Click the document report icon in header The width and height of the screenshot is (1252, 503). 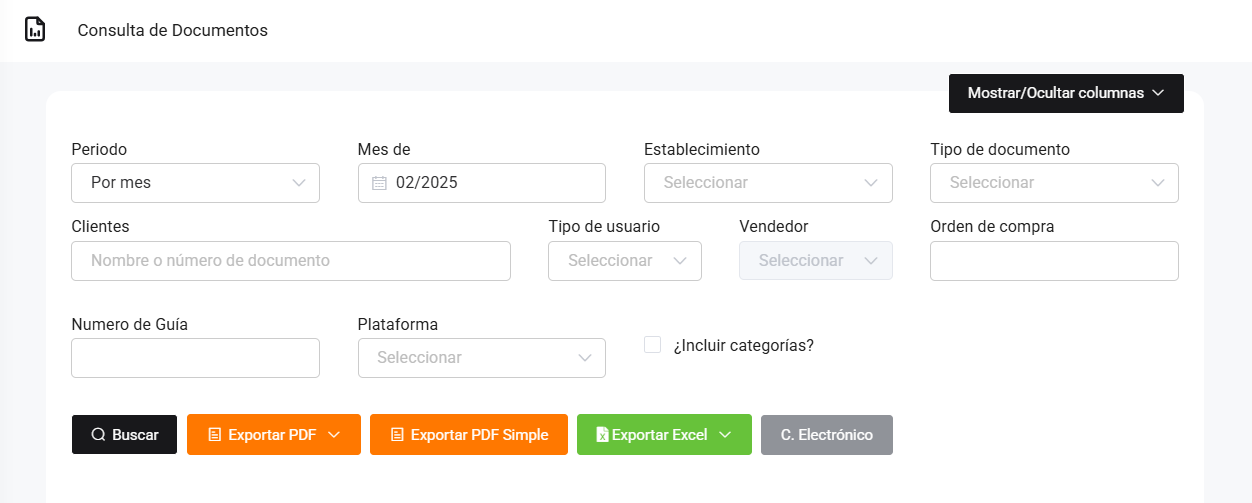coord(35,30)
